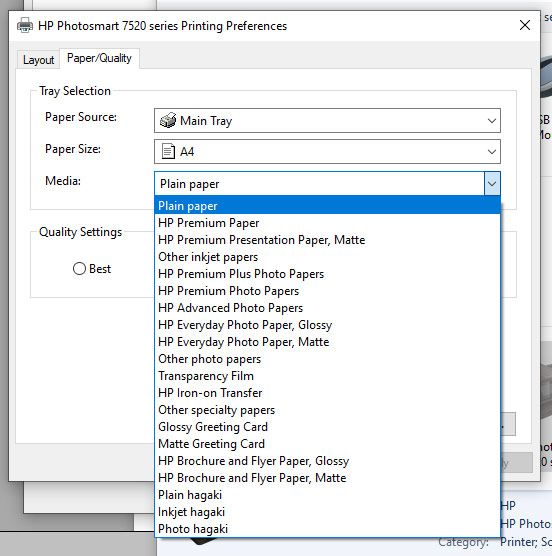Choose HP Premium Paper media
Image resolution: width=552 pixels, height=556 pixels.
point(327,223)
